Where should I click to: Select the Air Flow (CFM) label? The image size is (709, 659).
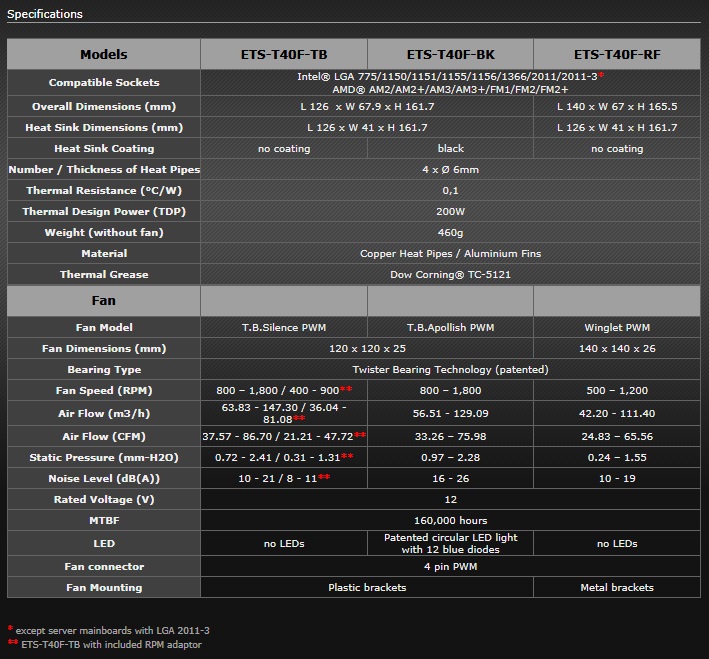[x=104, y=436]
